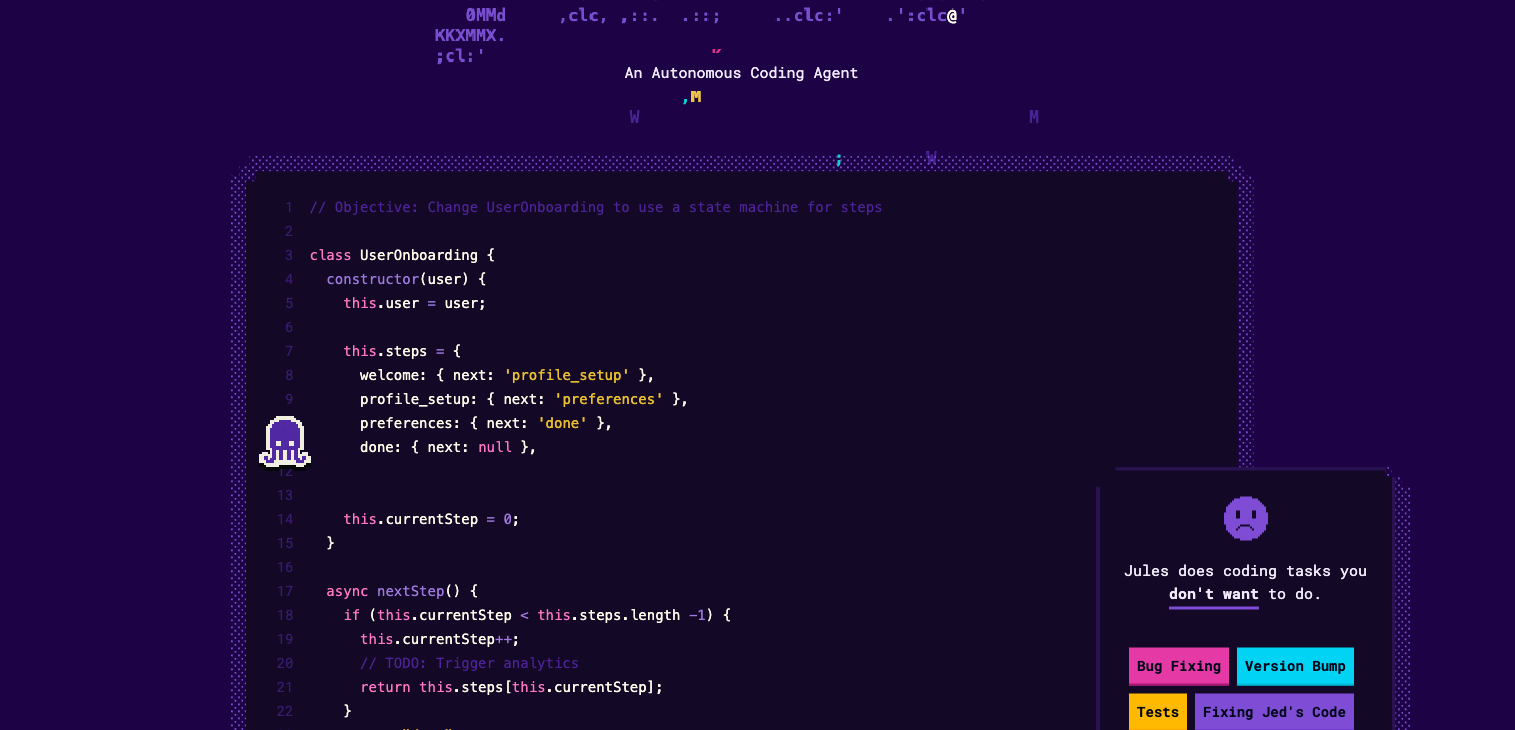This screenshot has height=730, width=1515.
Task: Click the "async nextStep()" method declaration
Action: pyautogui.click(x=402, y=591)
